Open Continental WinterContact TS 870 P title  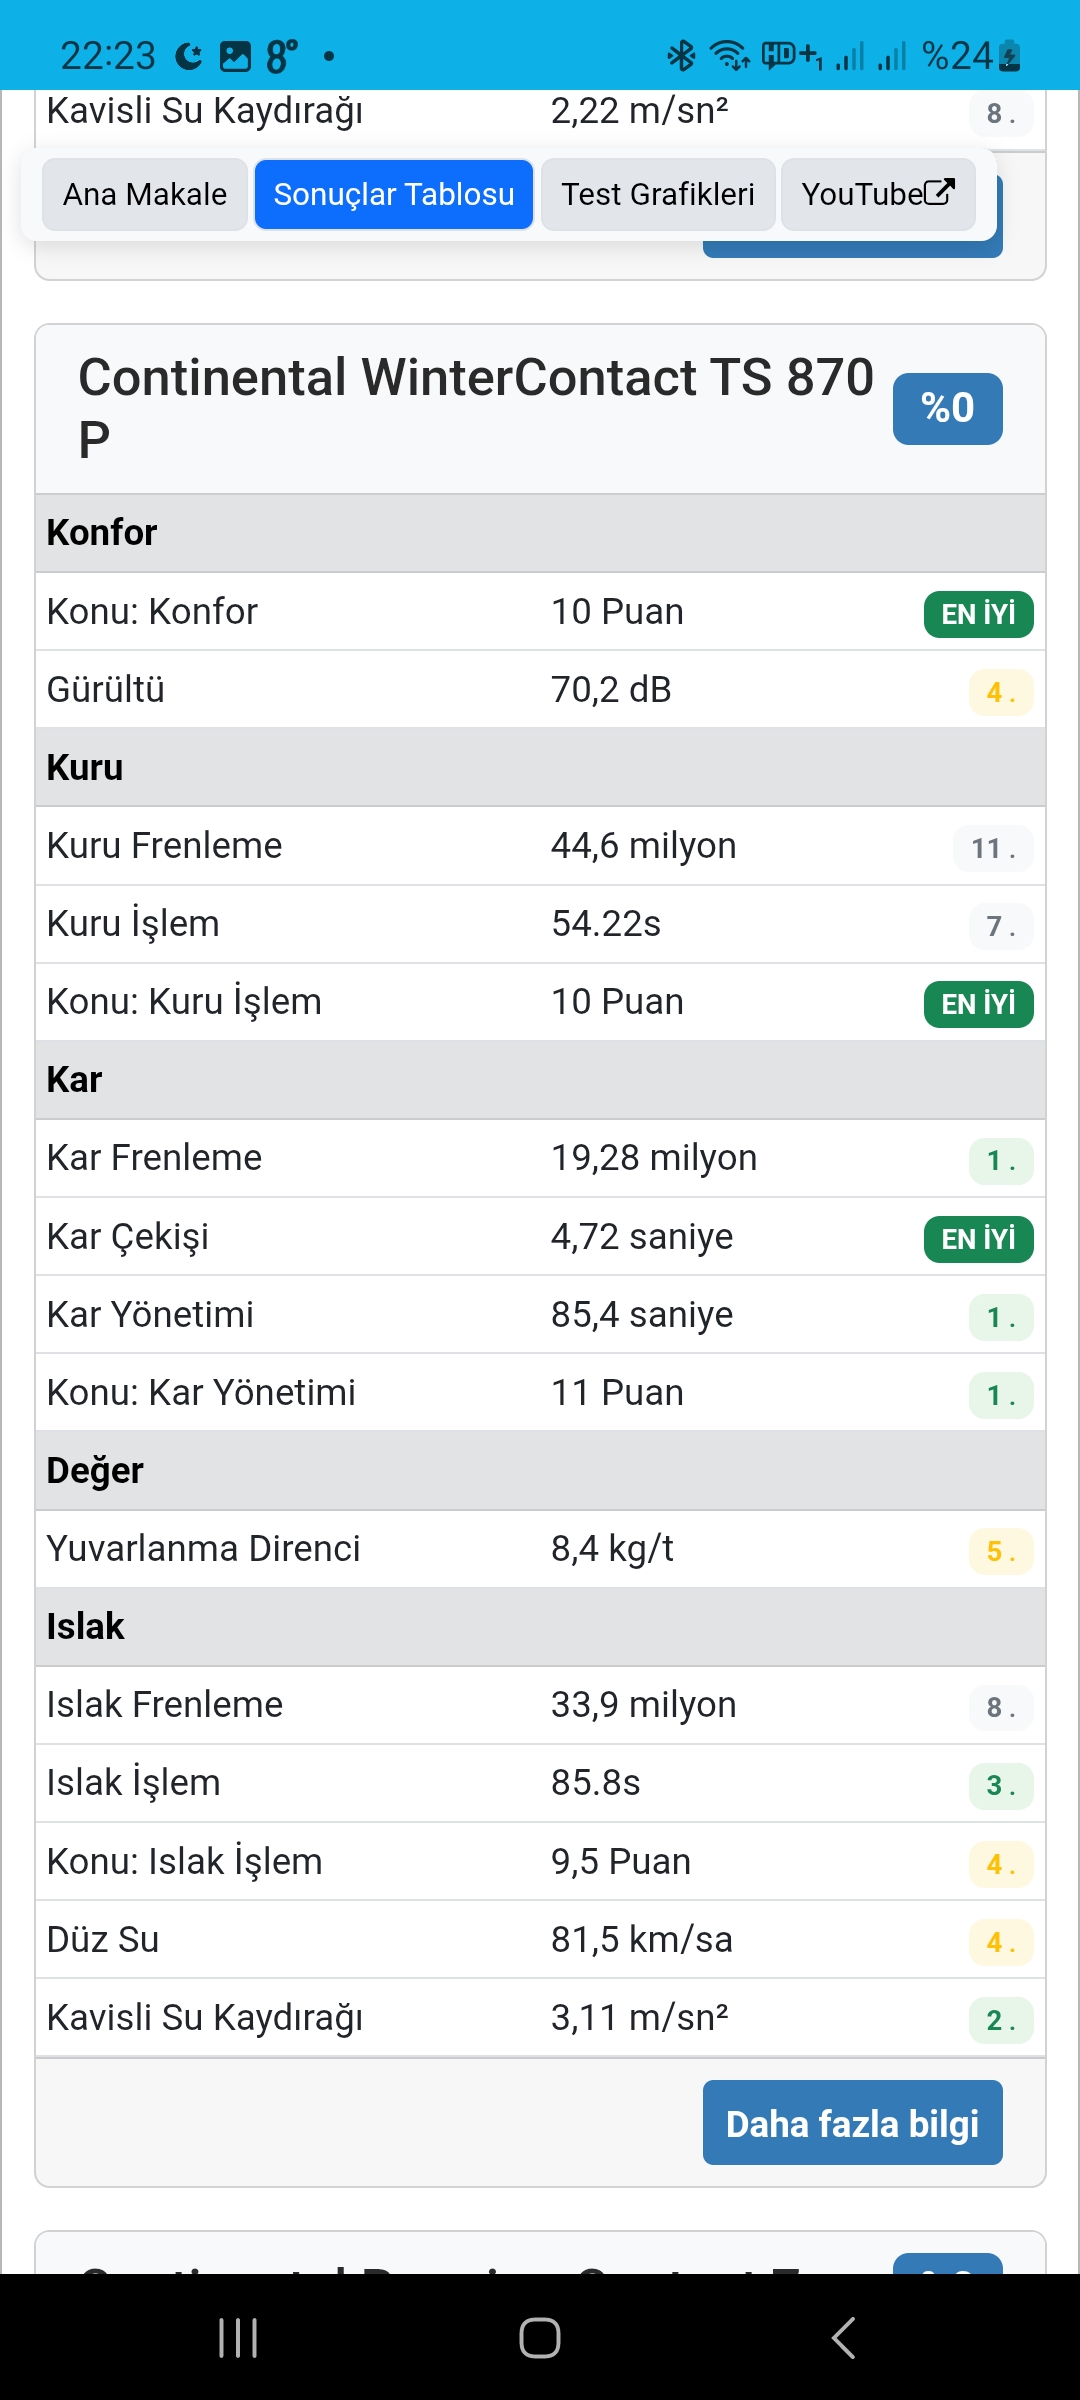pos(476,407)
